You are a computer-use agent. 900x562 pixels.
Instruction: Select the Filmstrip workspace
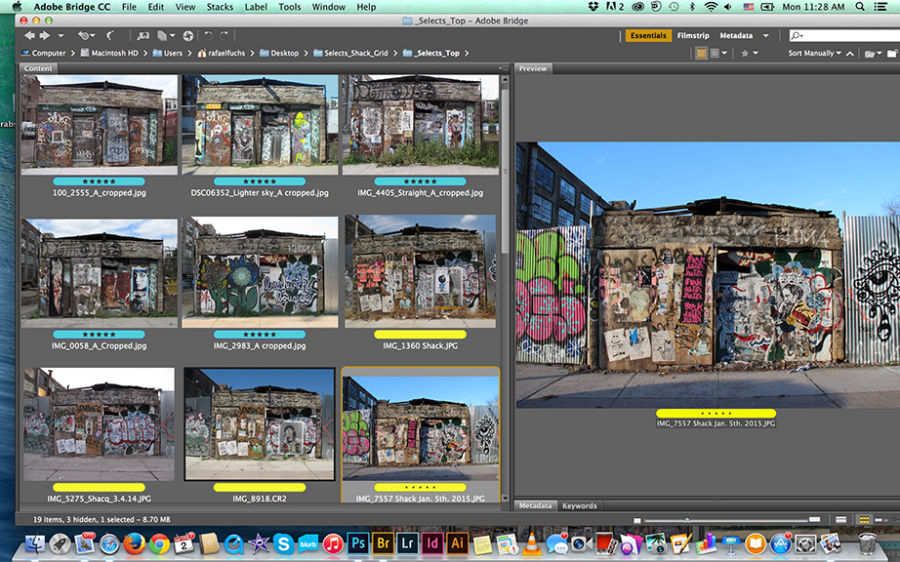(x=693, y=36)
